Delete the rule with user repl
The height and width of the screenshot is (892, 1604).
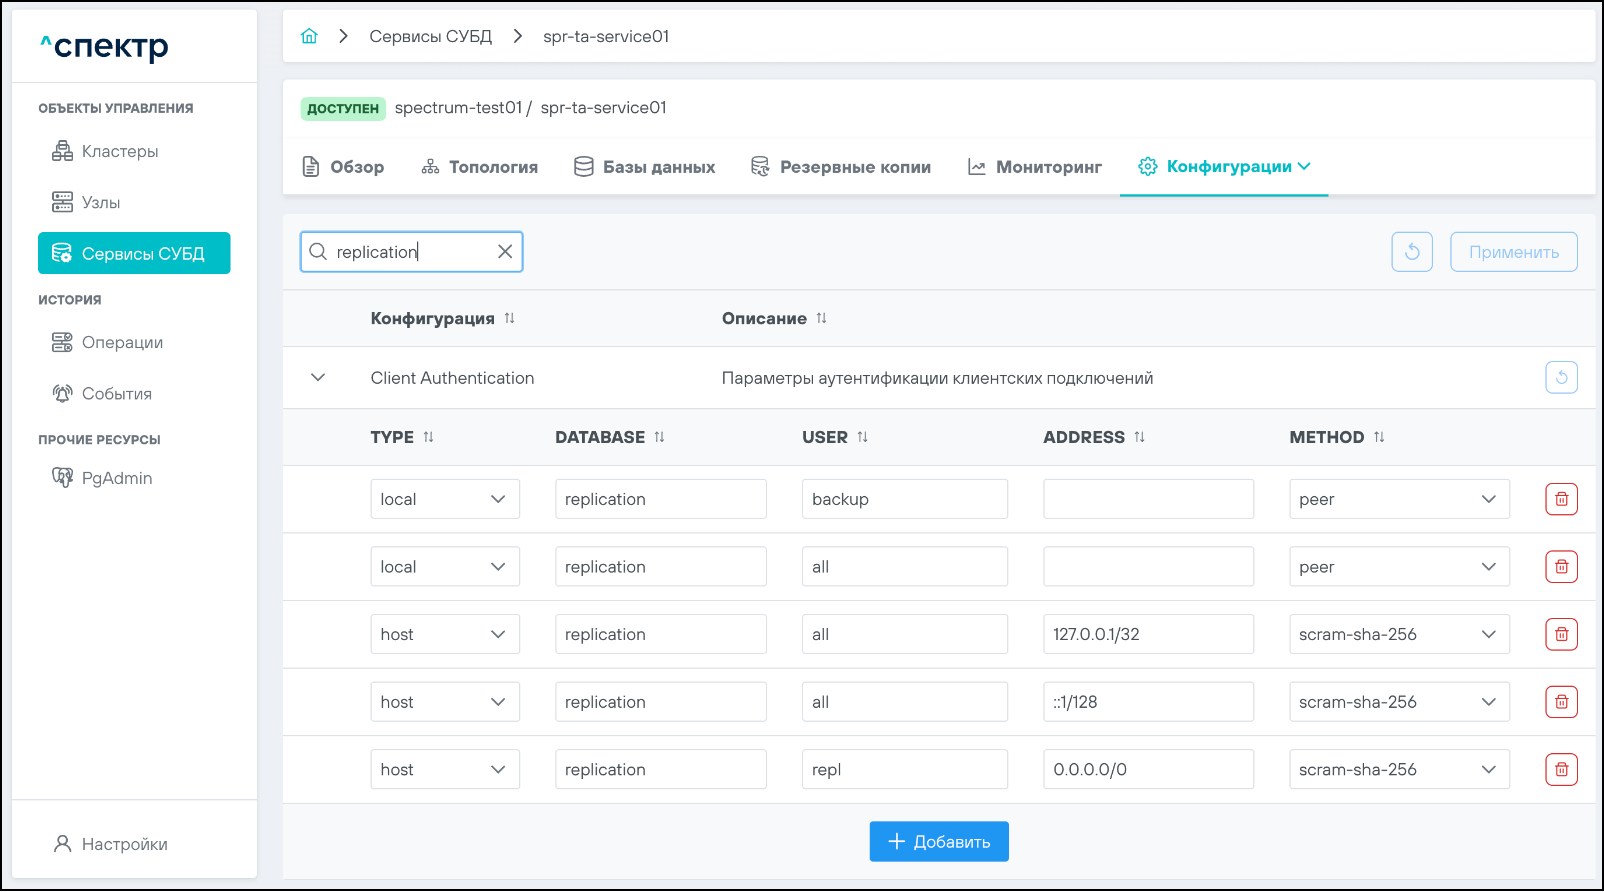[1560, 769]
